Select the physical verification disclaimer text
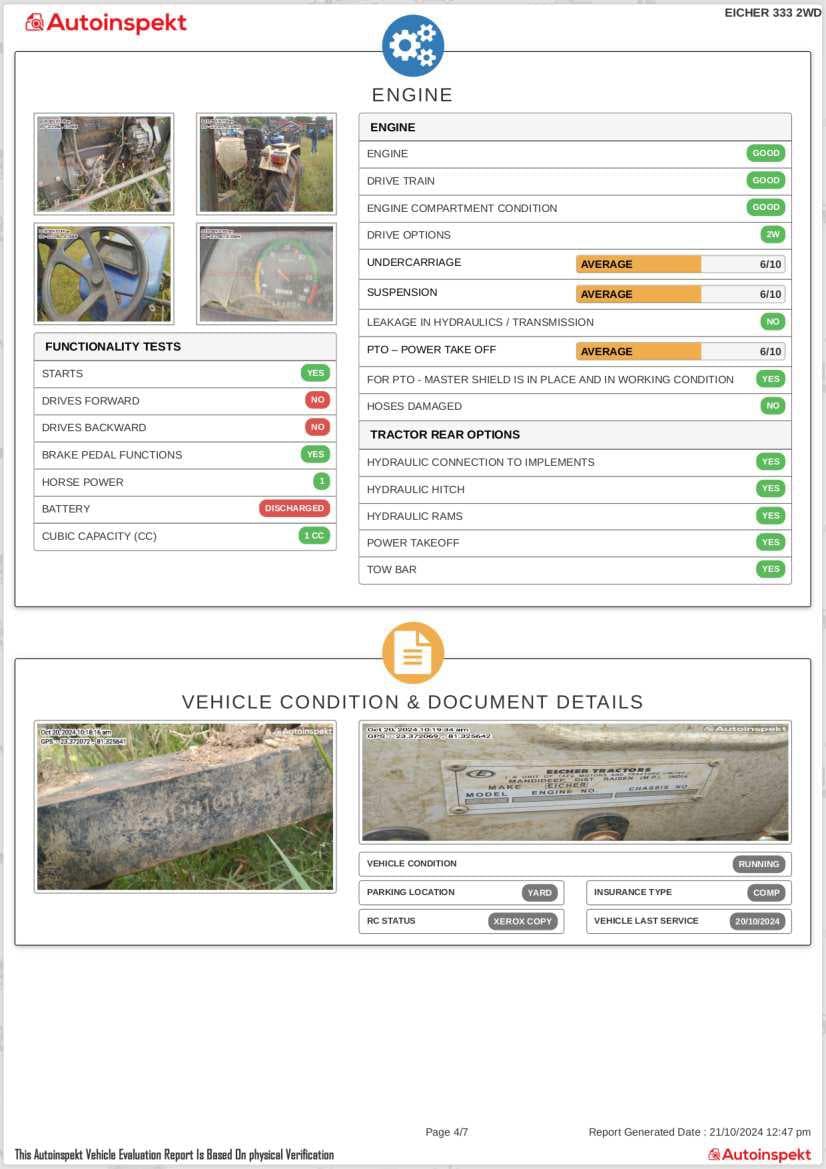Screen dimensions: 826x1169 tap(174, 1155)
